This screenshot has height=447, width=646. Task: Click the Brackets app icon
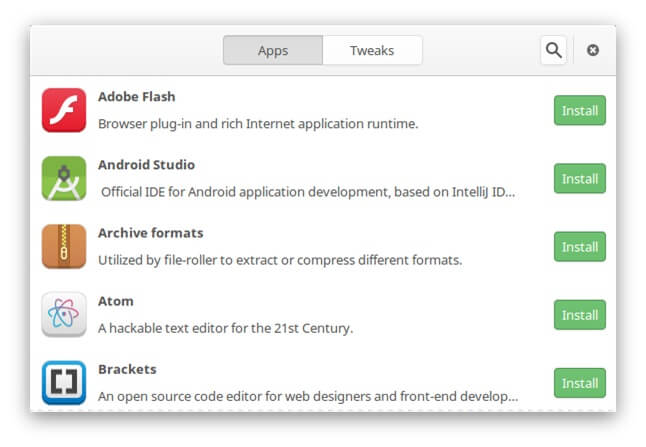(x=64, y=383)
